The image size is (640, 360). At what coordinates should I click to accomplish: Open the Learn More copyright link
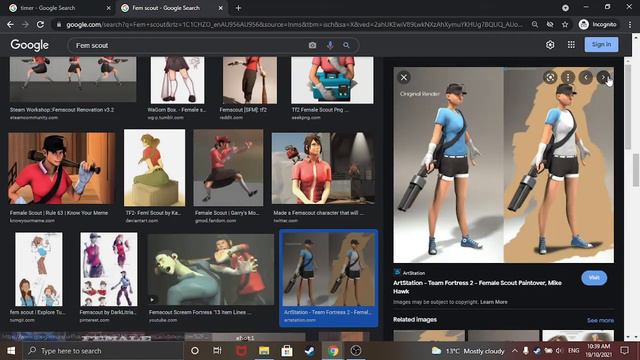click(x=493, y=302)
